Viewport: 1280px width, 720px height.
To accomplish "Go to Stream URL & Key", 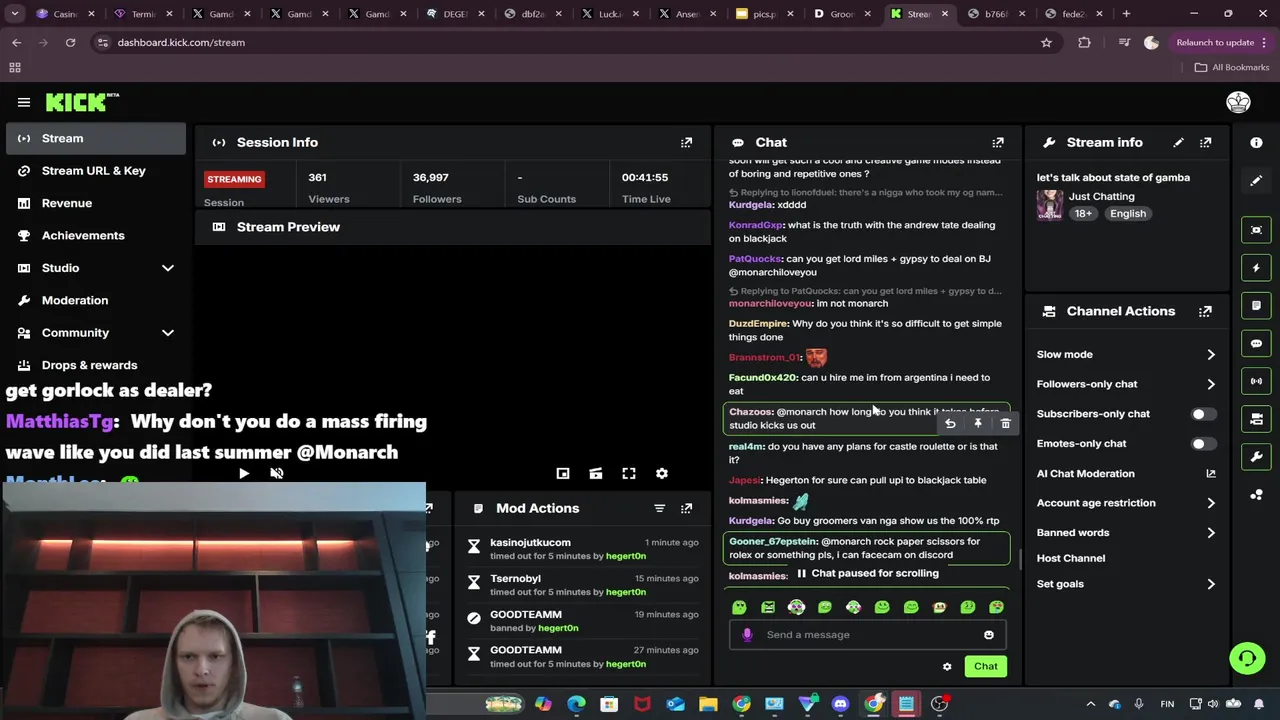I will point(96,171).
